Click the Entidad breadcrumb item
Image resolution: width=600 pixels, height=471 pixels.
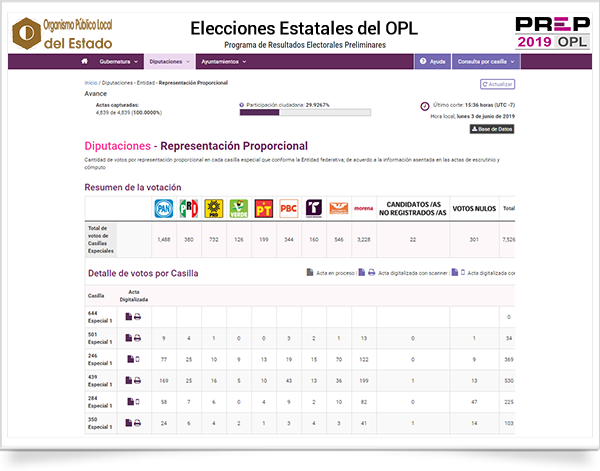coord(145,83)
